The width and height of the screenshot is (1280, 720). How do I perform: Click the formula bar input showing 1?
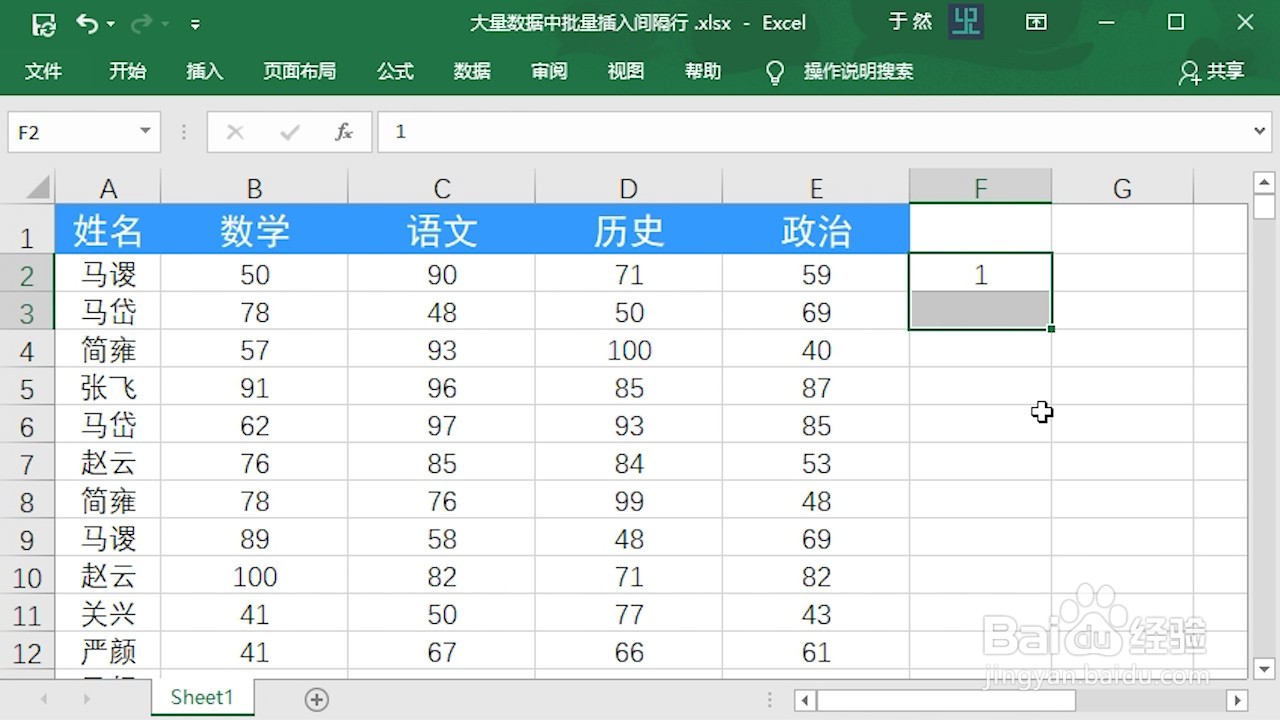(813, 132)
